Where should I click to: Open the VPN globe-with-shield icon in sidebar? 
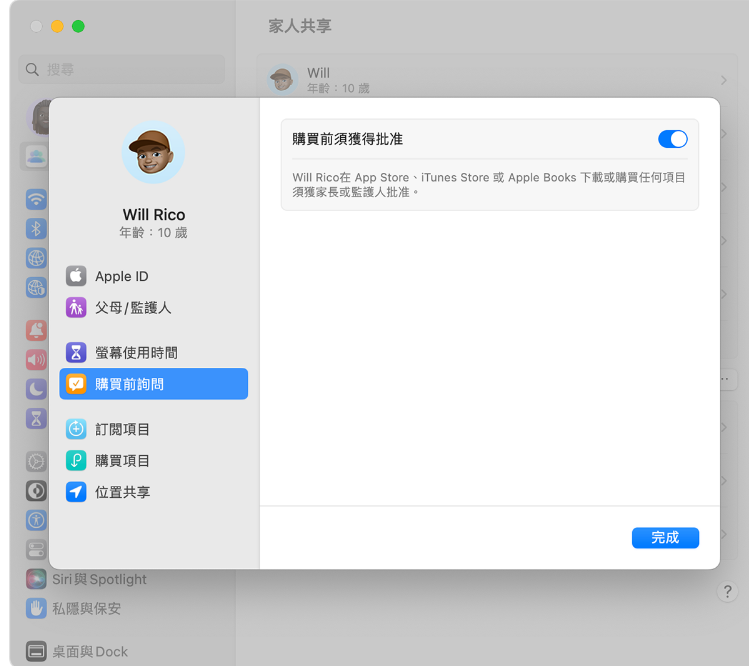[36, 288]
